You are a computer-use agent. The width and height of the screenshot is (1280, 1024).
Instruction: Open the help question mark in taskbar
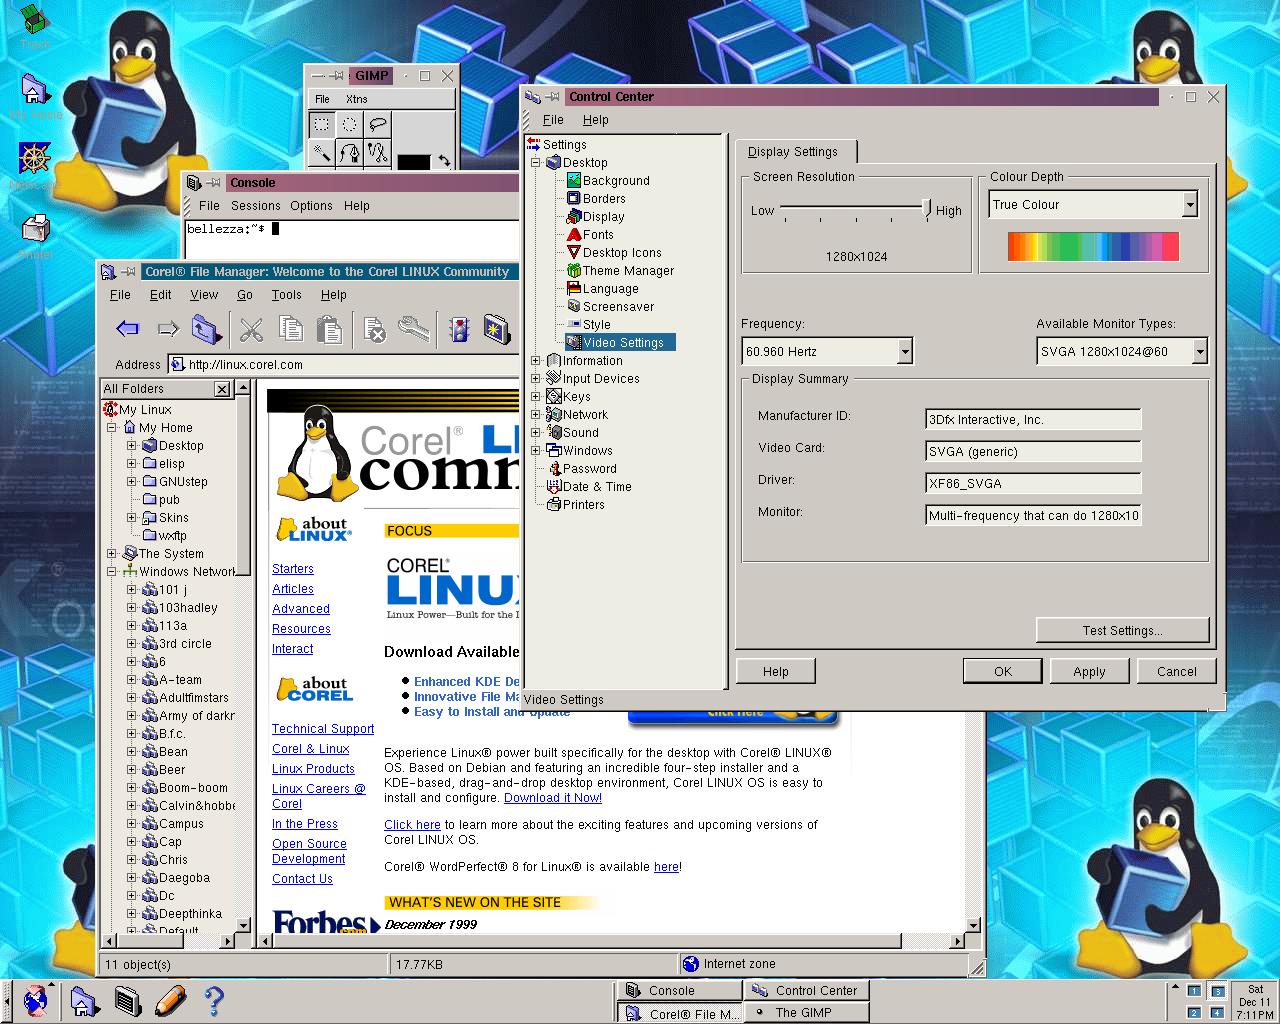(x=213, y=1000)
